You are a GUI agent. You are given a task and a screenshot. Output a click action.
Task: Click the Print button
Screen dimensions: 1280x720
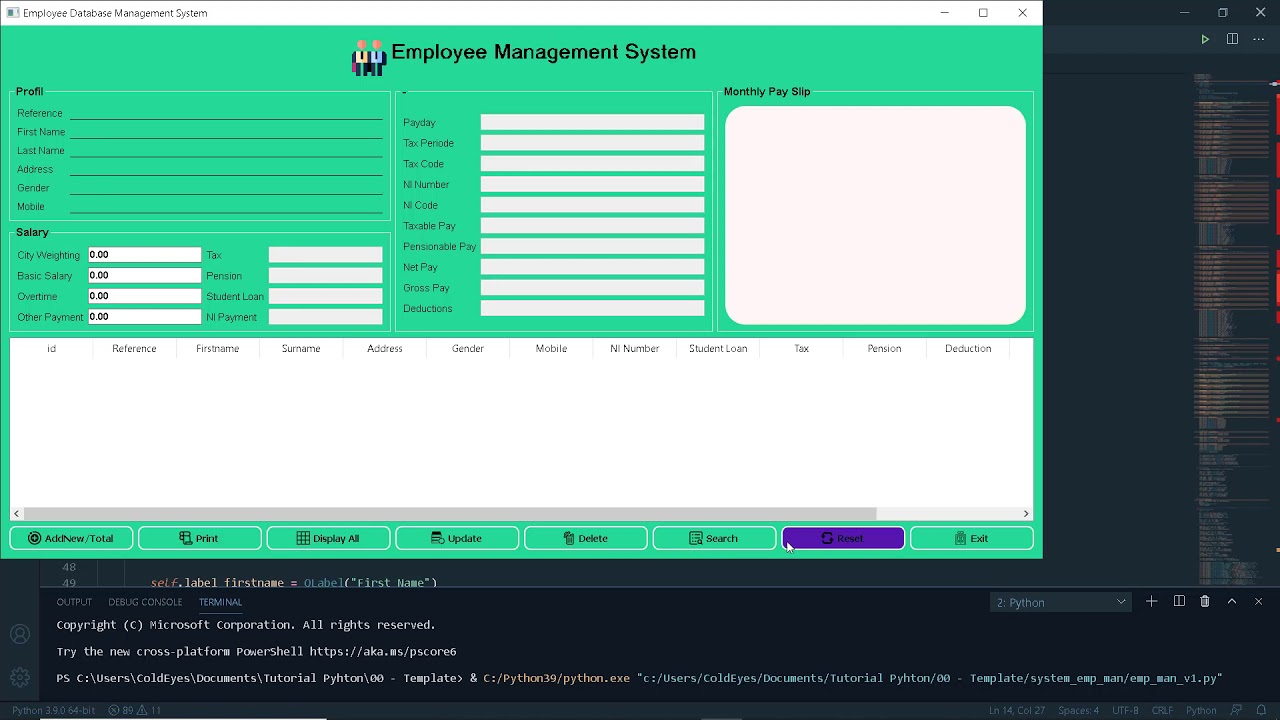(x=200, y=538)
